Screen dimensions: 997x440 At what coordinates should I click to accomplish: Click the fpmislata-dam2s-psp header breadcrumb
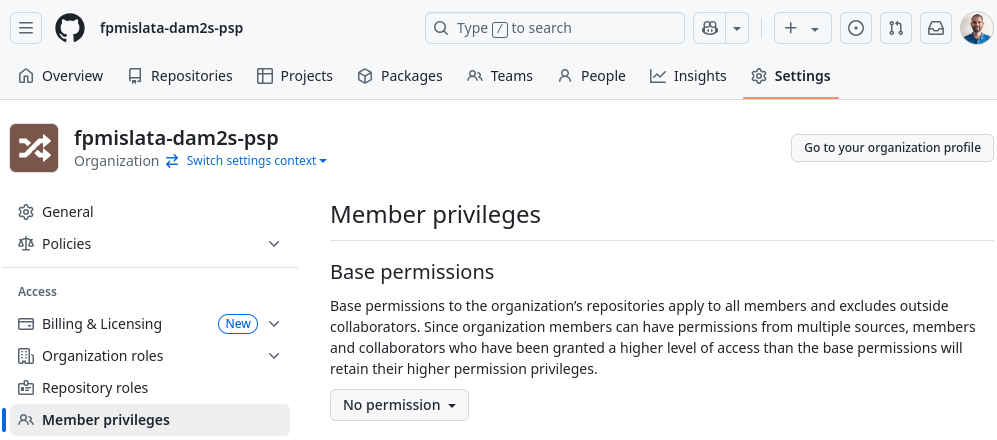[171, 28]
